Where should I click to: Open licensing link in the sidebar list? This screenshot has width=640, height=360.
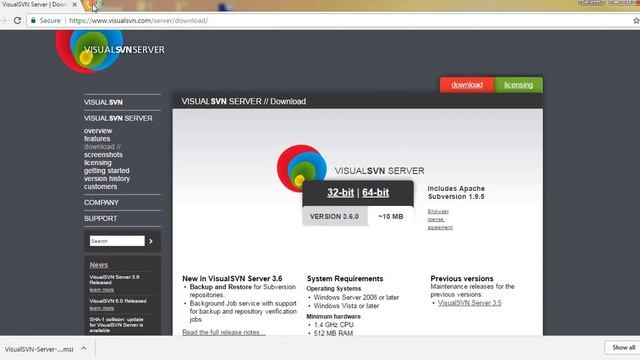[x=98, y=162]
